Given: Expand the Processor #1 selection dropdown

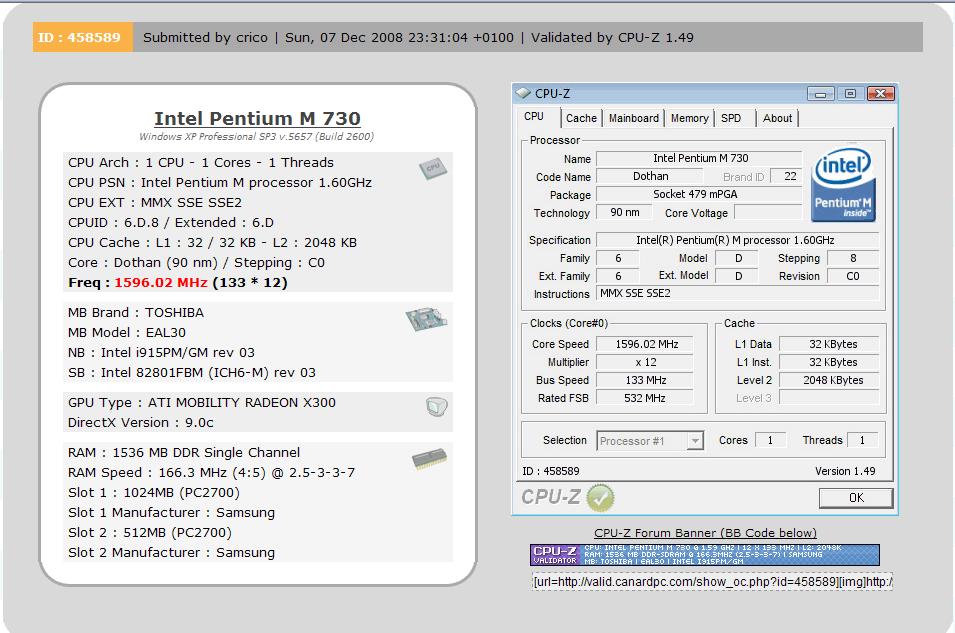Looking at the screenshot, I should [x=695, y=440].
